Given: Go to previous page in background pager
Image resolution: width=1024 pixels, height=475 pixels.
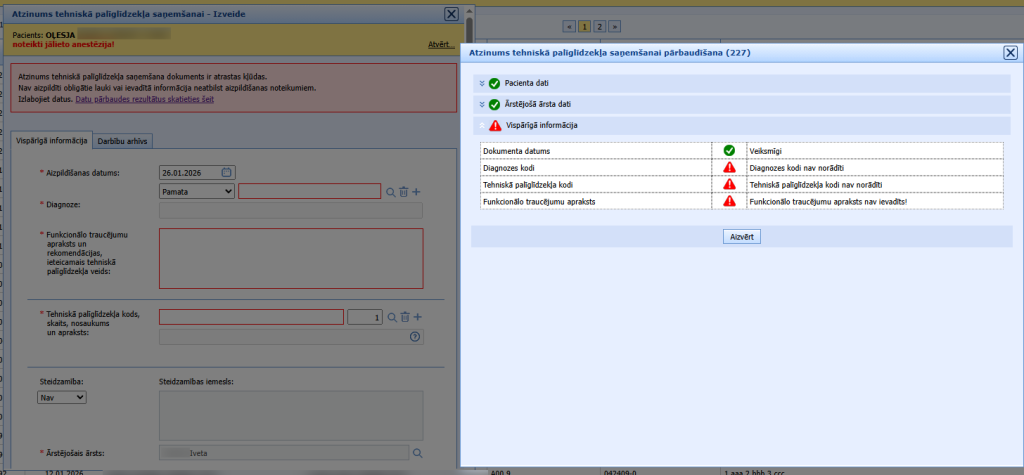Looking at the screenshot, I should click(569, 27).
